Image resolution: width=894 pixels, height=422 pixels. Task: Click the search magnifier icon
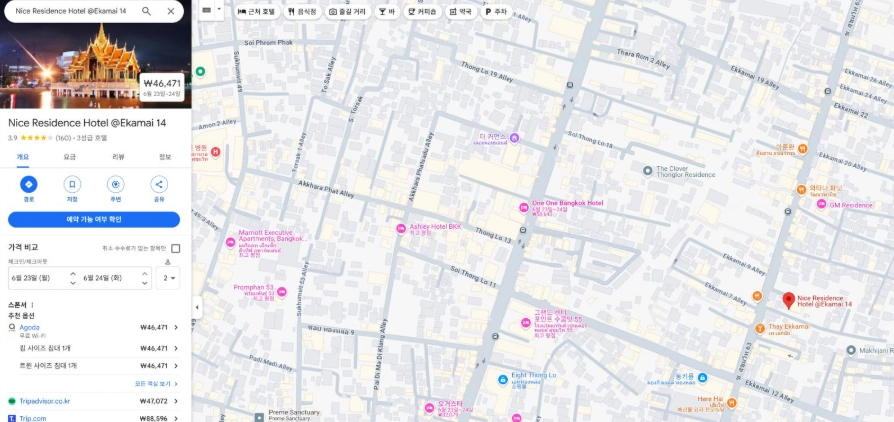click(x=147, y=11)
